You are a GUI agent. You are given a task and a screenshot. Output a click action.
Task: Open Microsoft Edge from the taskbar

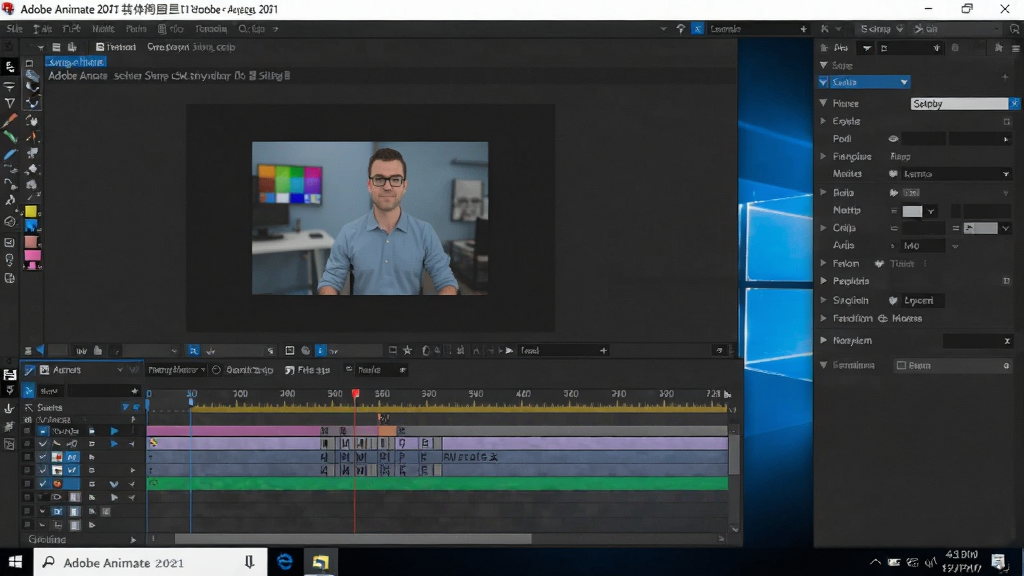pos(285,562)
